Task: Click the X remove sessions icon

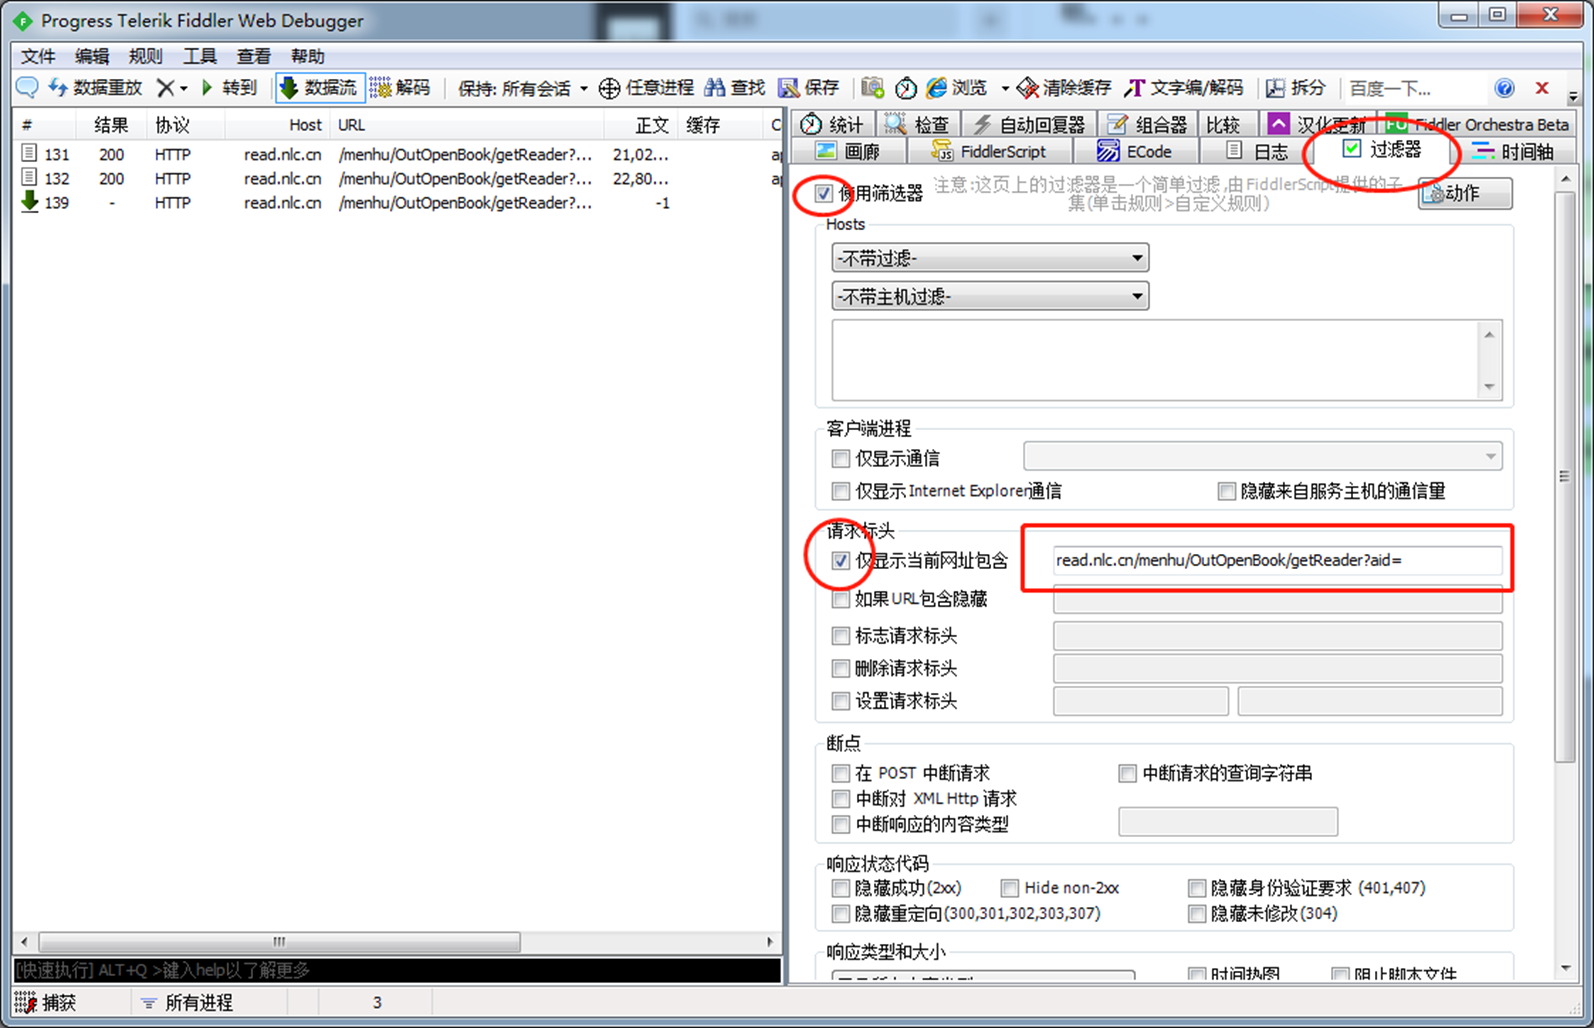Action: [166, 88]
